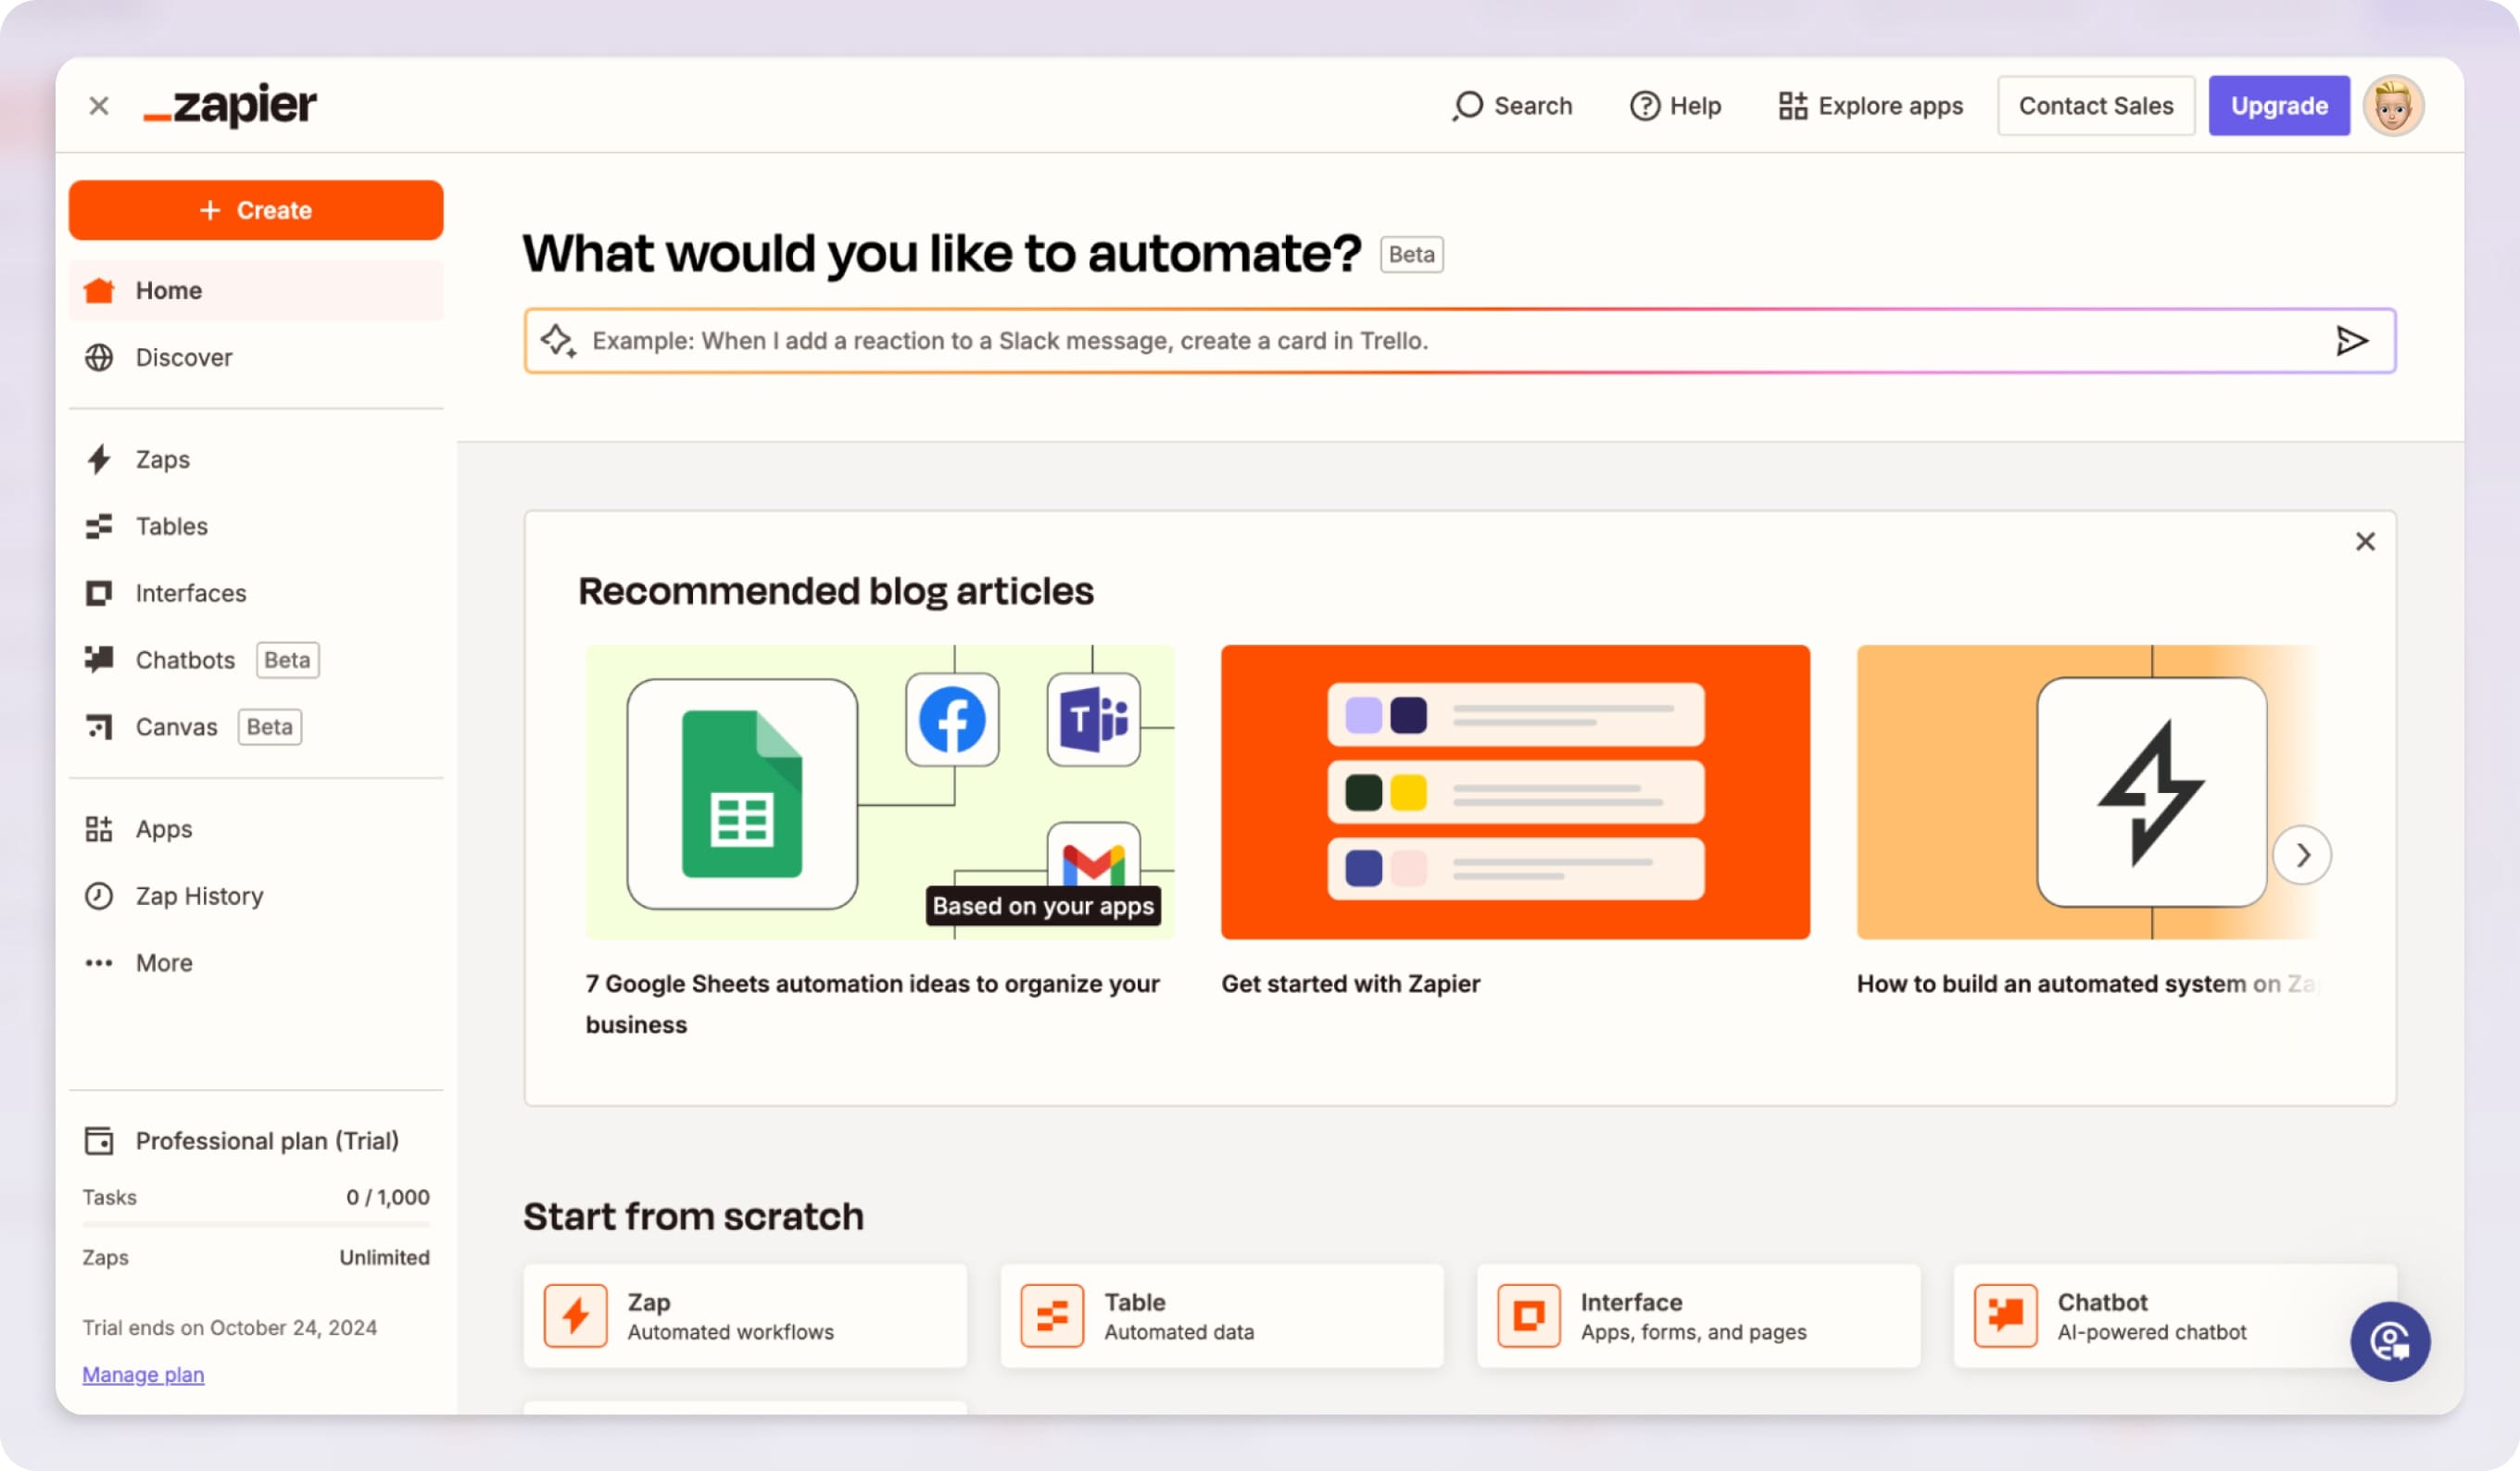Switch to the Home section
This screenshot has width=2520, height=1471.
(168, 290)
